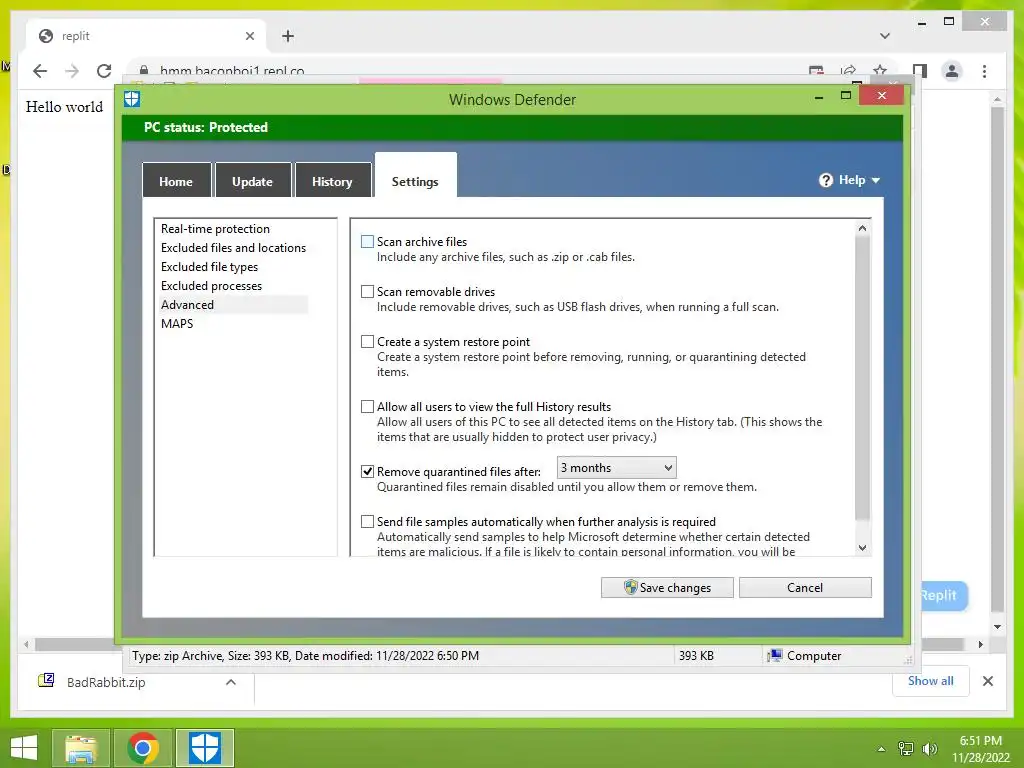The image size is (1024, 768).
Task: Bookmark this page with star icon
Action: point(880,71)
